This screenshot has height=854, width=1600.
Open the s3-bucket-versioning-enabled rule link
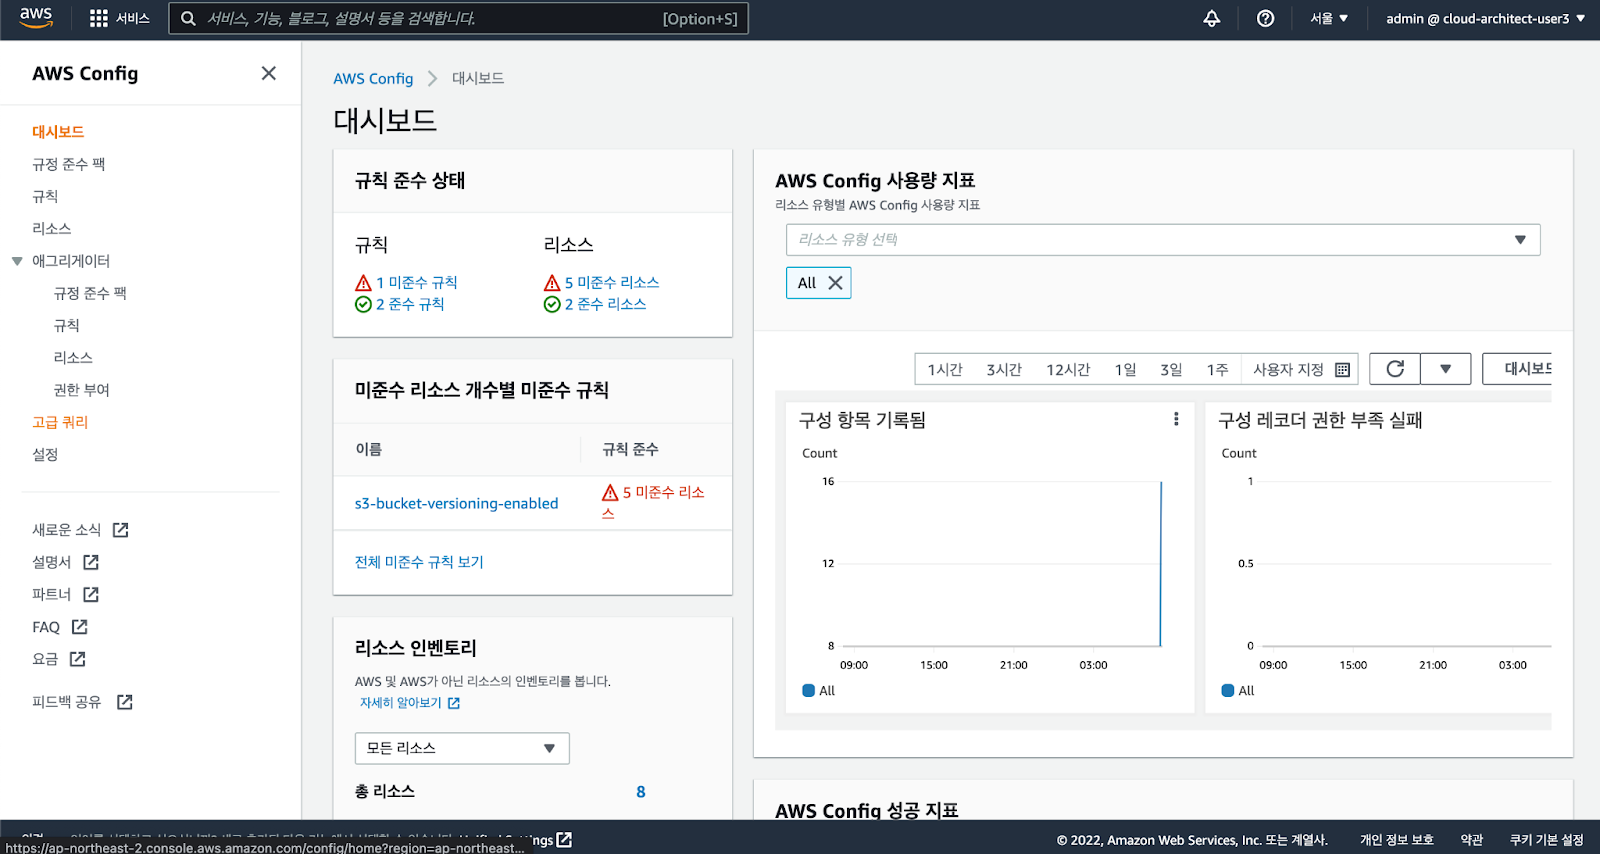456,503
